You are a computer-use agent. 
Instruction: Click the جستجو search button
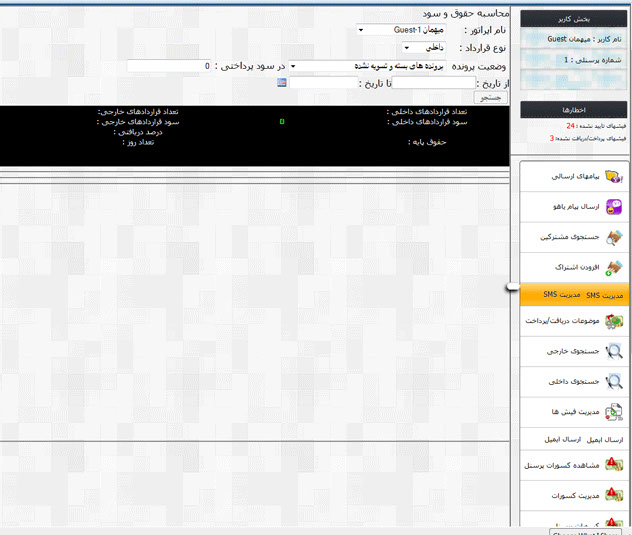pos(491,98)
